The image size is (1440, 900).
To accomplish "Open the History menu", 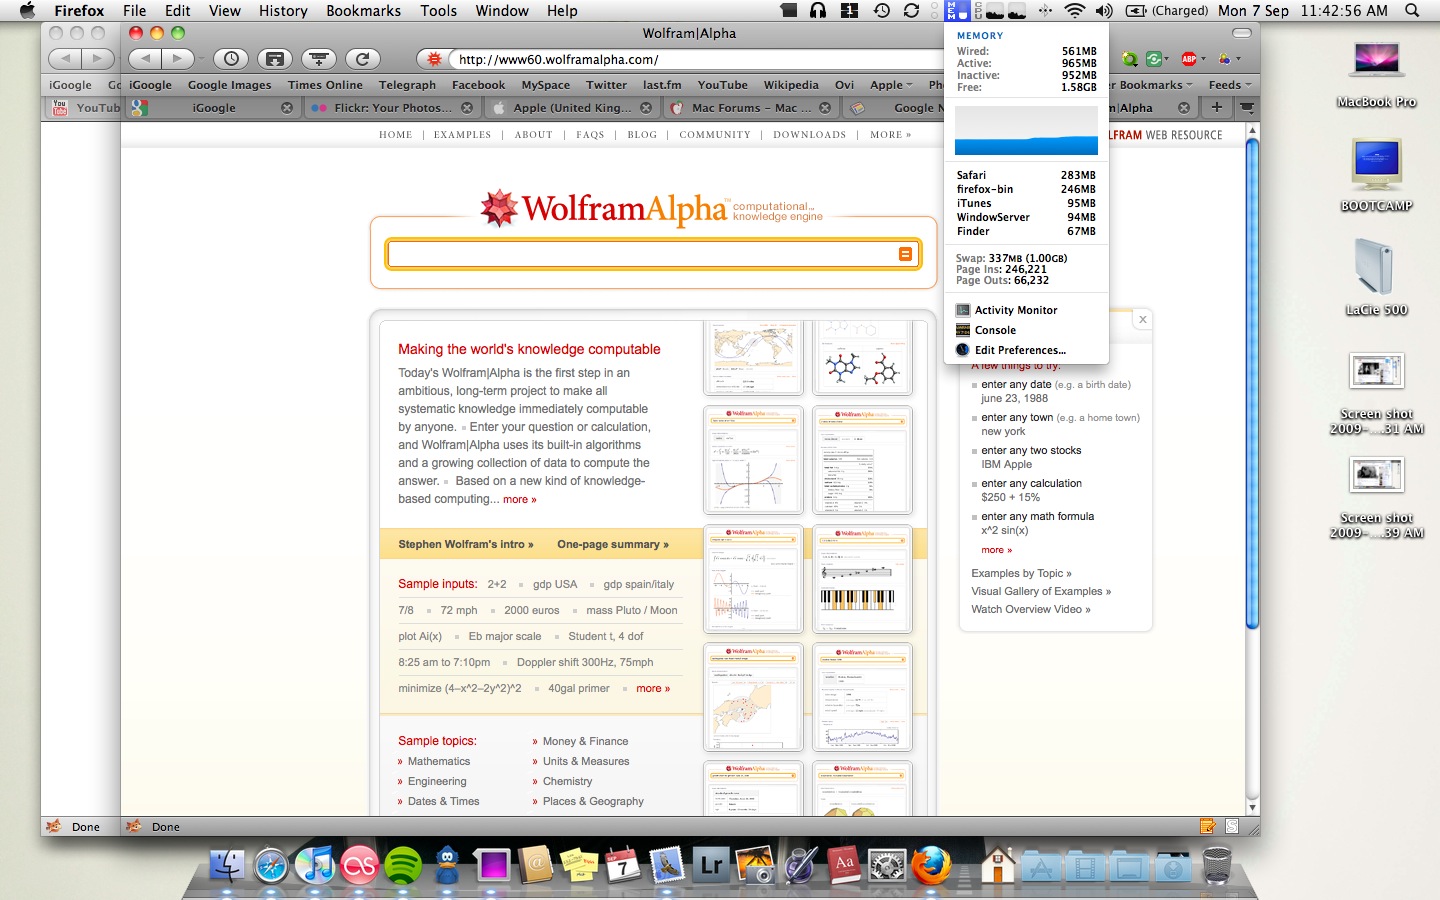I will pos(283,11).
